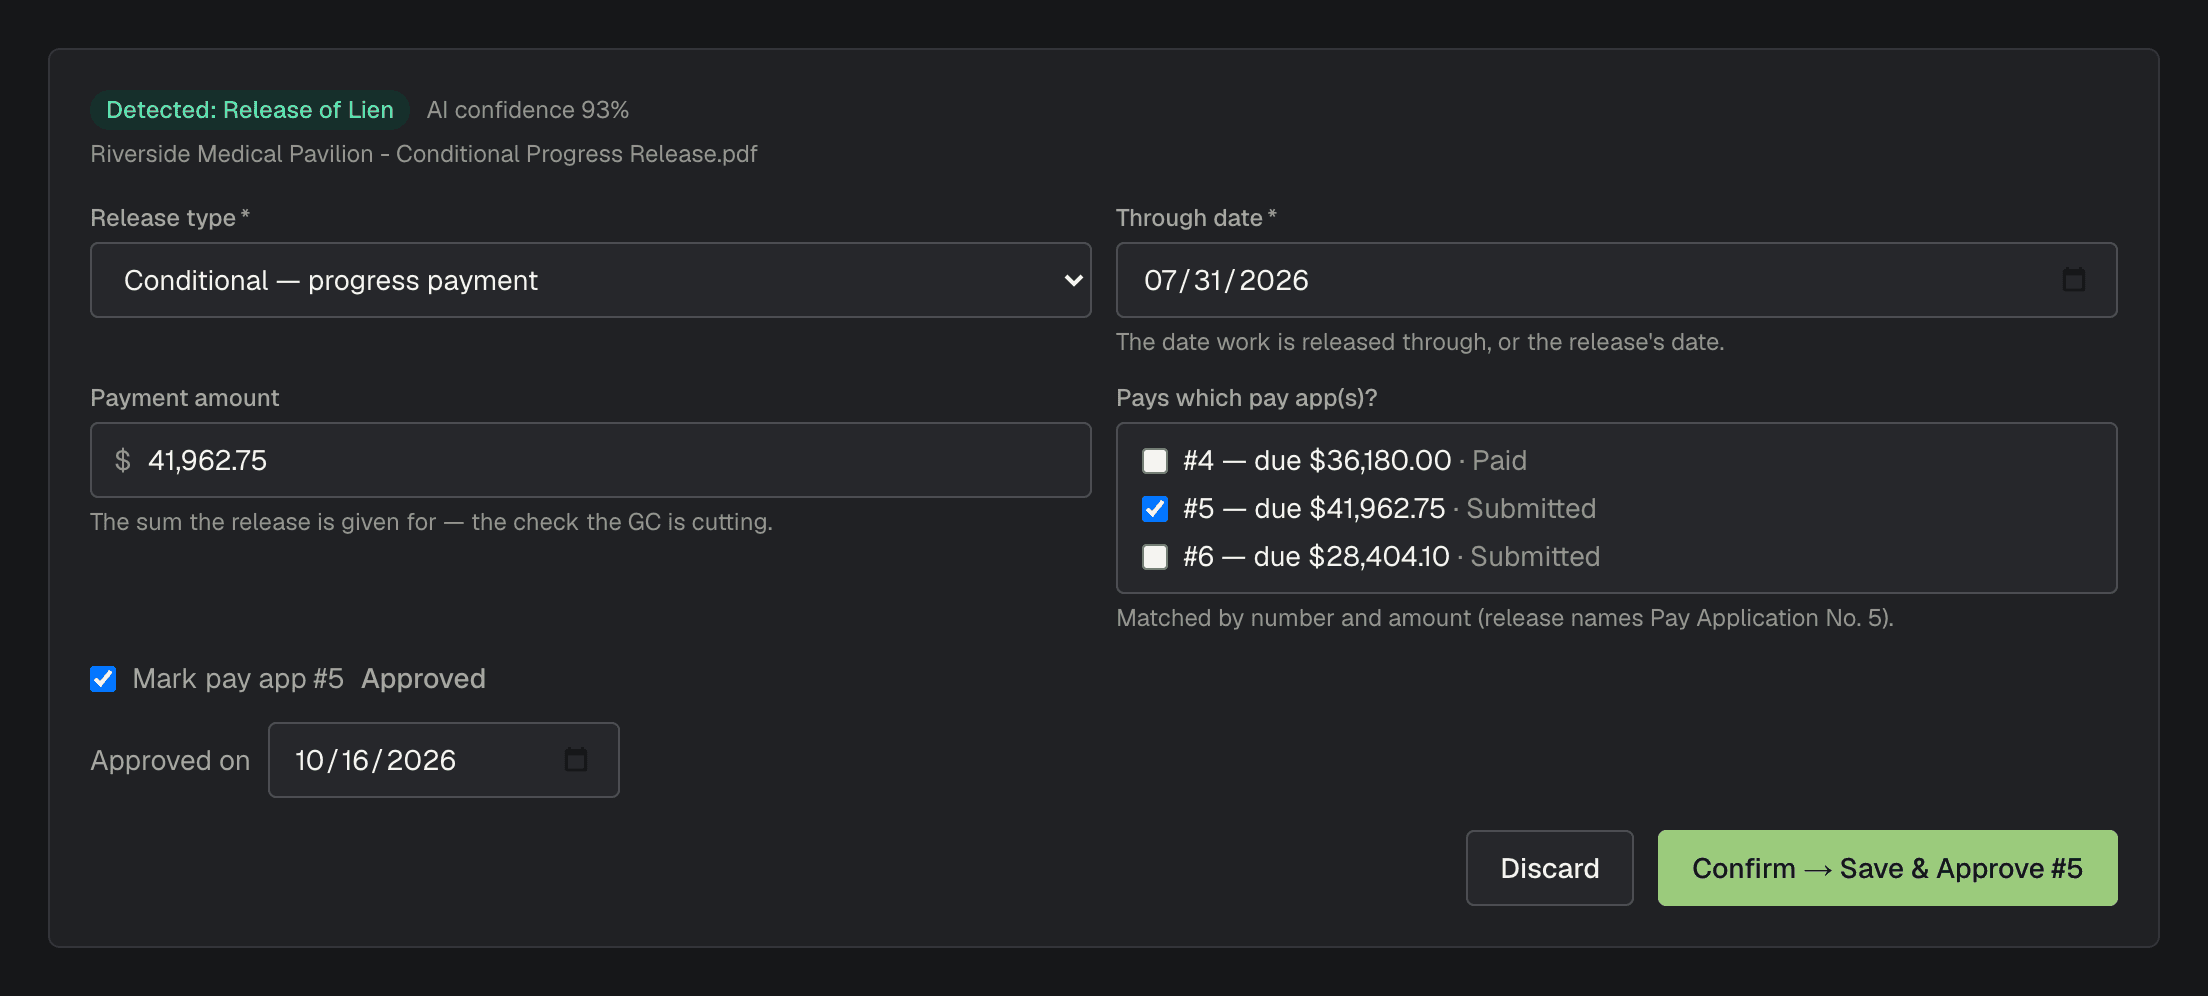Viewport: 2208px width, 996px height.
Task: Click the Through date label
Action: pyautogui.click(x=1196, y=218)
